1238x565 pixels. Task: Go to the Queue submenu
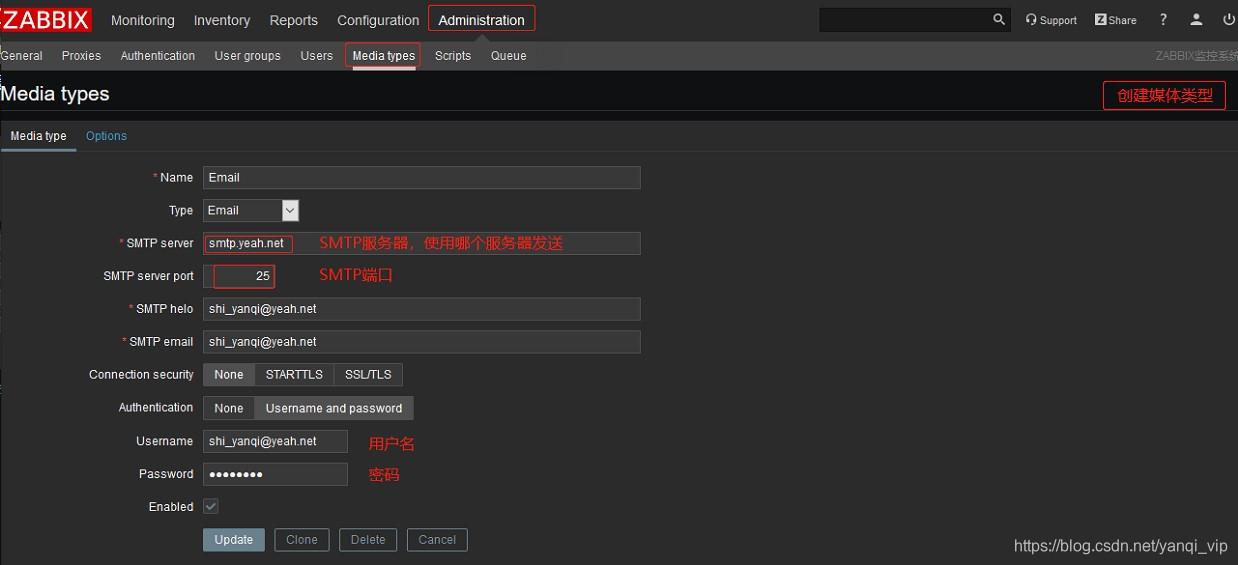coord(508,56)
